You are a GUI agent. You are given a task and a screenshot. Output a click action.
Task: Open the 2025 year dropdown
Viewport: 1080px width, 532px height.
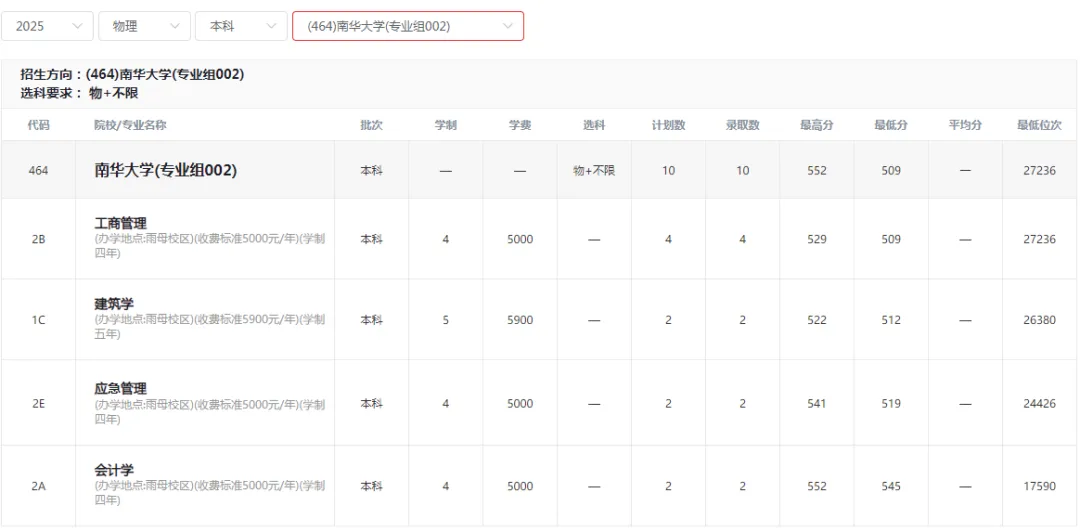click(47, 26)
